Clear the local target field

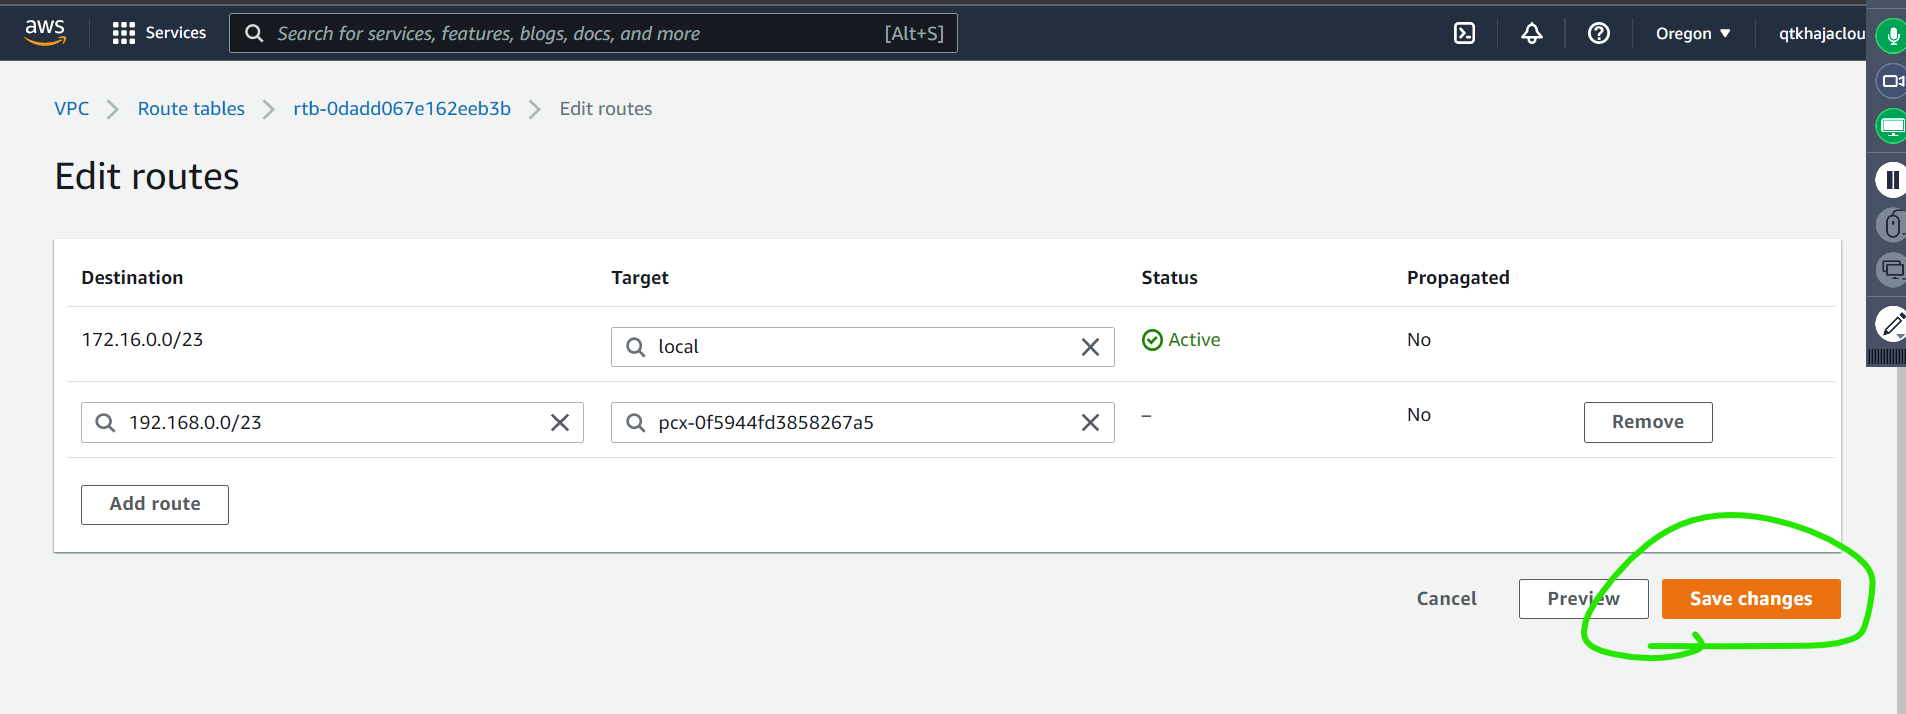(1090, 347)
